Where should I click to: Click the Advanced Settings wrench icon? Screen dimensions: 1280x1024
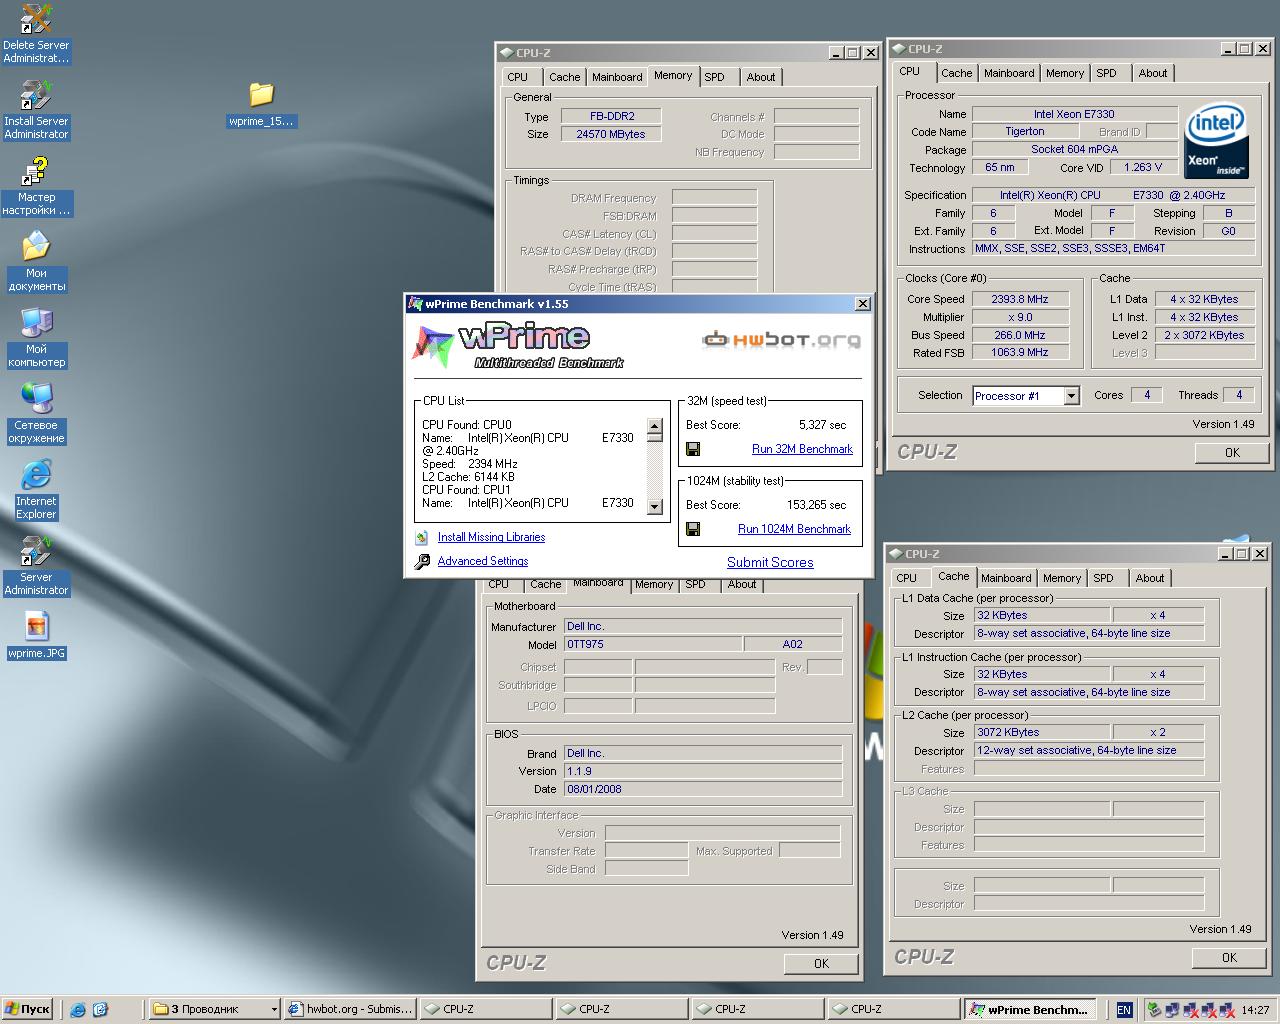pos(422,562)
